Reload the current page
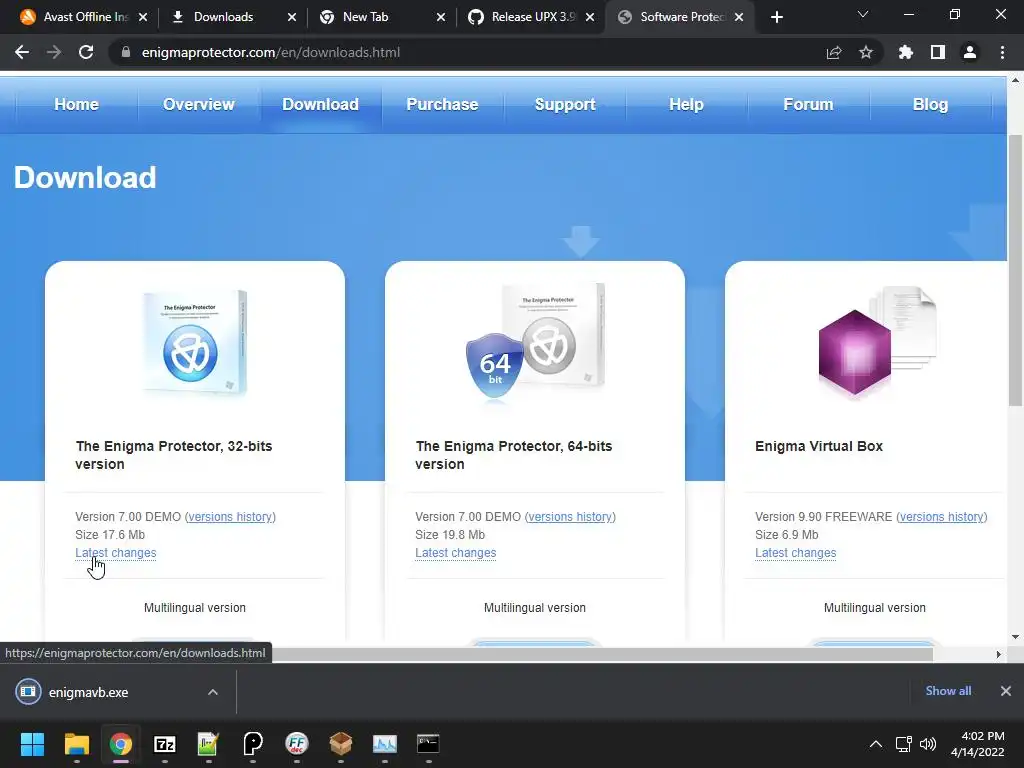The width and height of the screenshot is (1024, 768). coord(86,52)
